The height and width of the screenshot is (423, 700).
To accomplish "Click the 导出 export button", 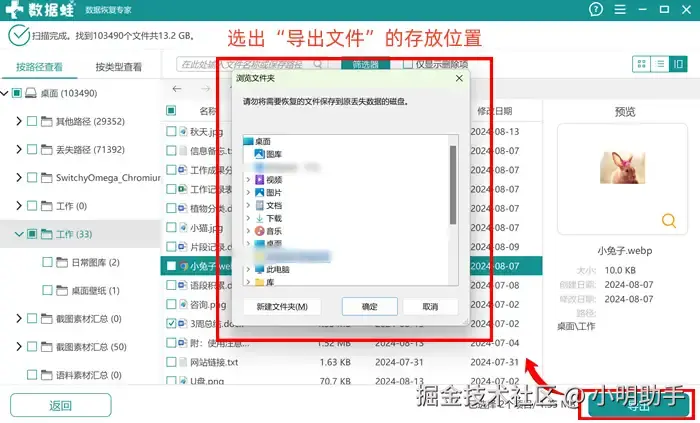I will click(639, 406).
